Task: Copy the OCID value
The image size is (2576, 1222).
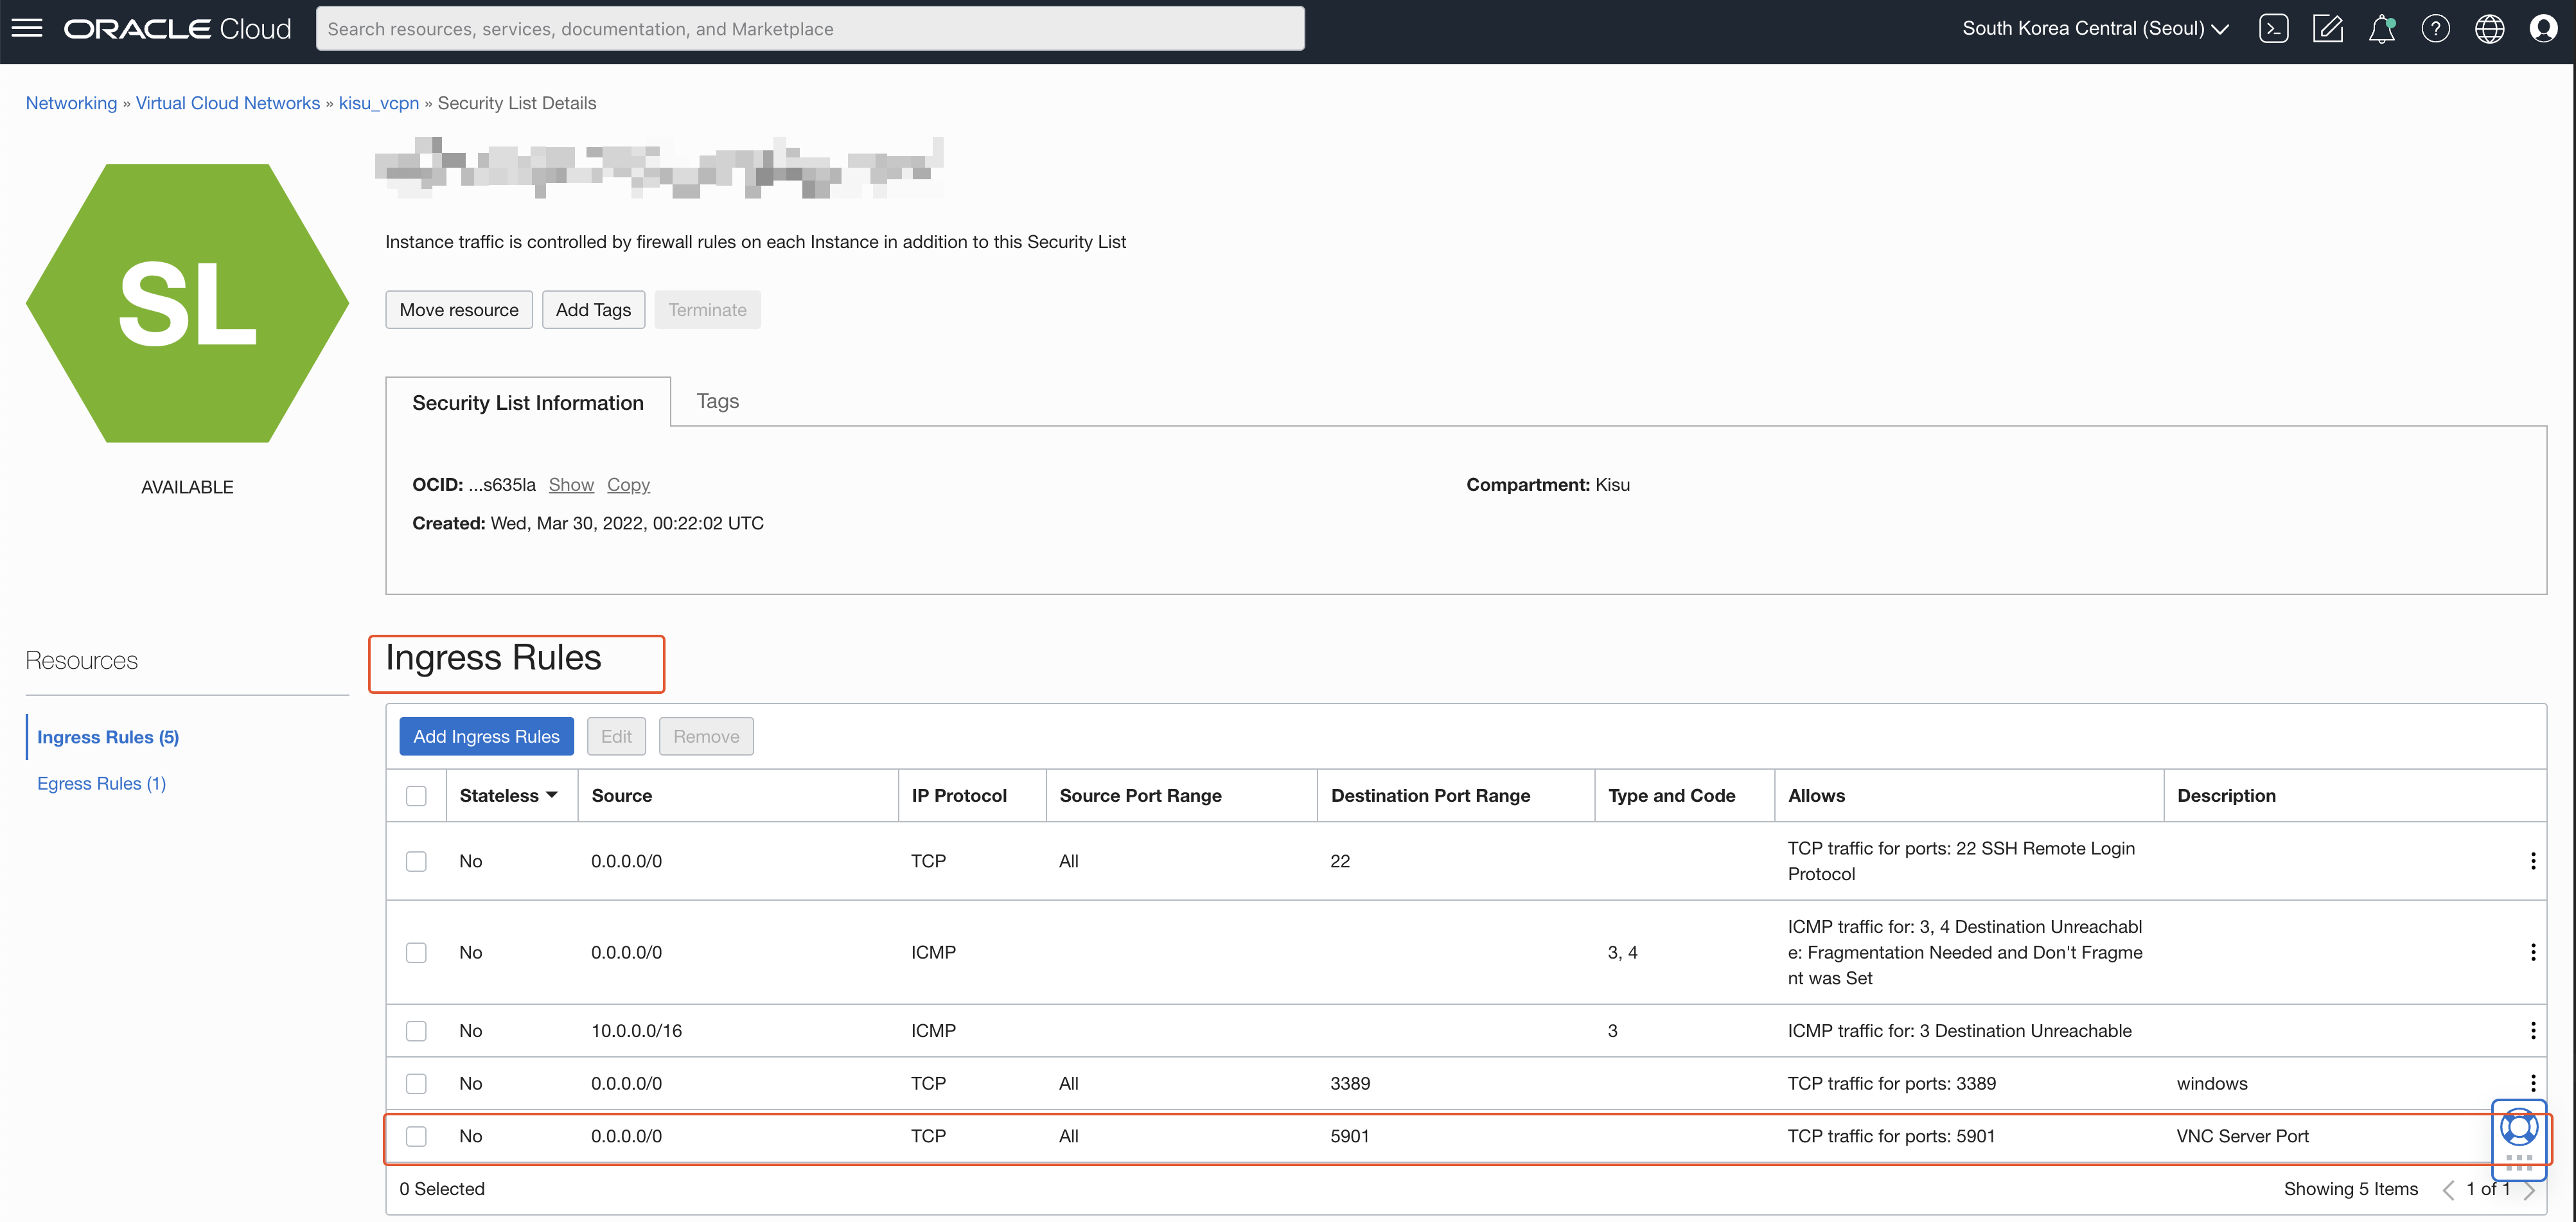Action: coord(628,485)
